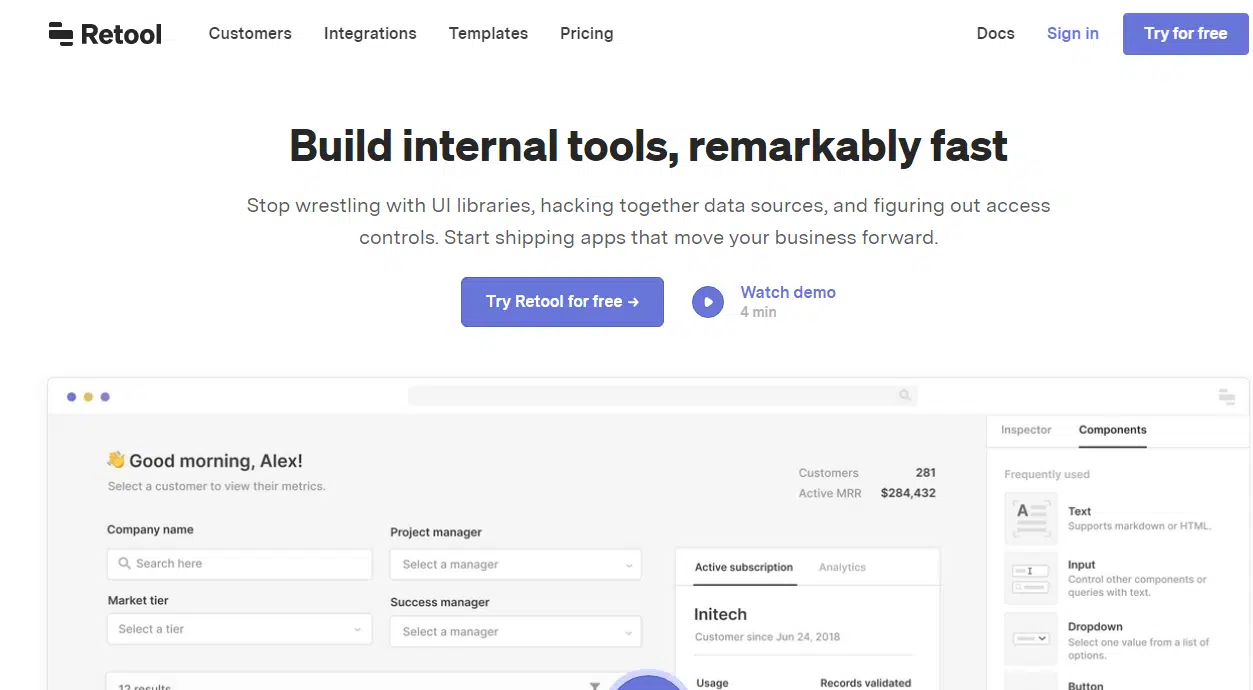This screenshot has height=690, width=1253.
Task: Click the Company name search field
Action: pos(239,563)
